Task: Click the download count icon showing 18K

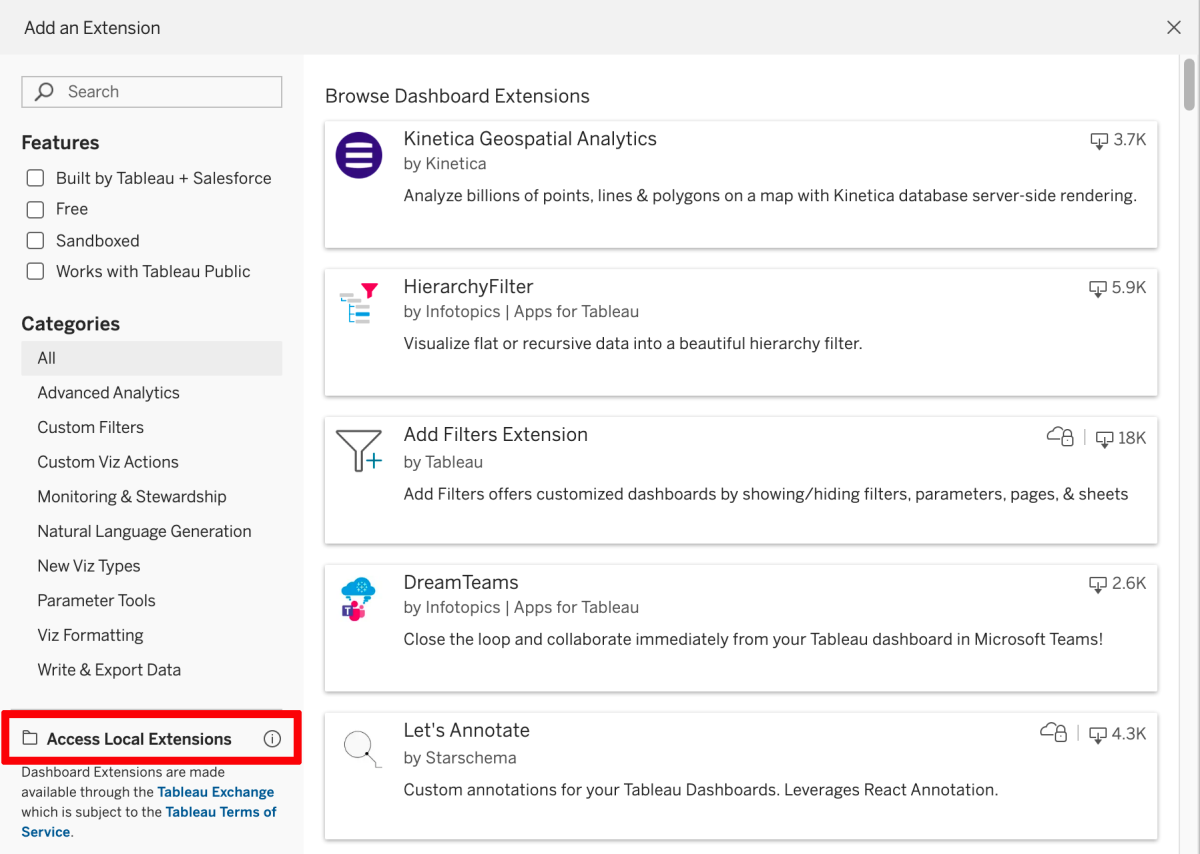Action: 1104,439
